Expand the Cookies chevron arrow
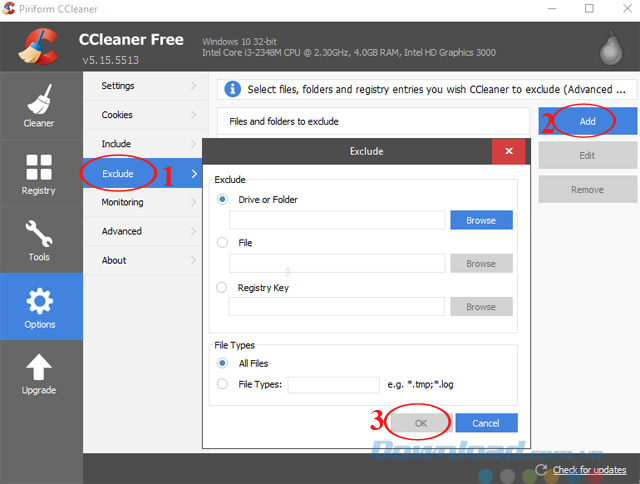The width and height of the screenshot is (640, 484). point(193,115)
